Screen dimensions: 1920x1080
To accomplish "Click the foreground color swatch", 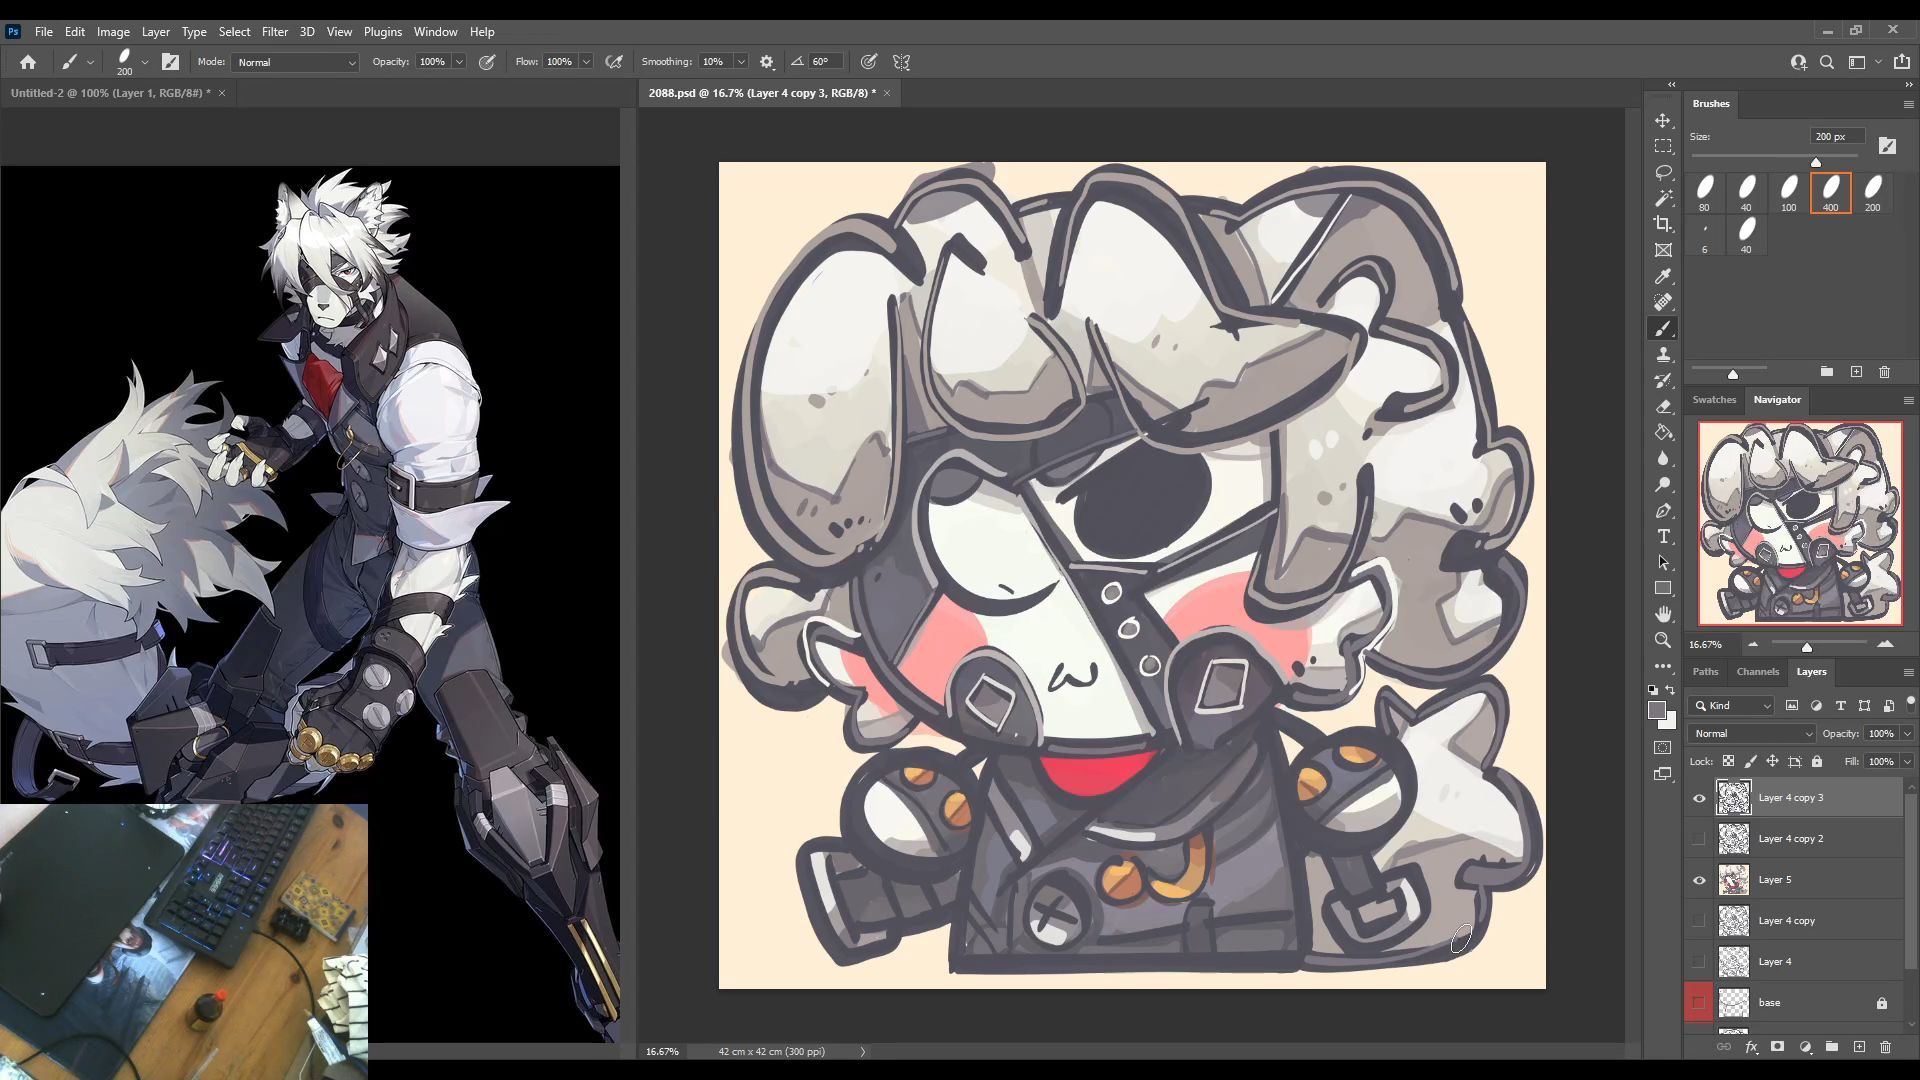I will tap(1657, 710).
